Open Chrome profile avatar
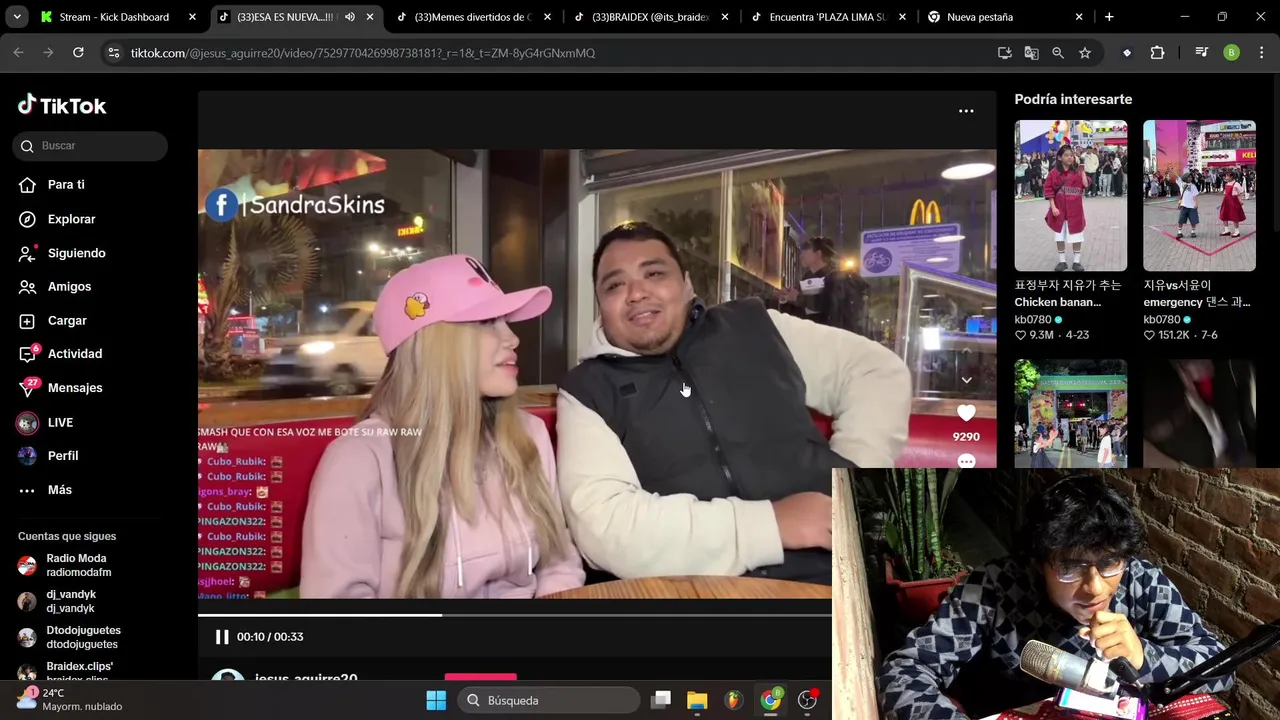 (1232, 53)
